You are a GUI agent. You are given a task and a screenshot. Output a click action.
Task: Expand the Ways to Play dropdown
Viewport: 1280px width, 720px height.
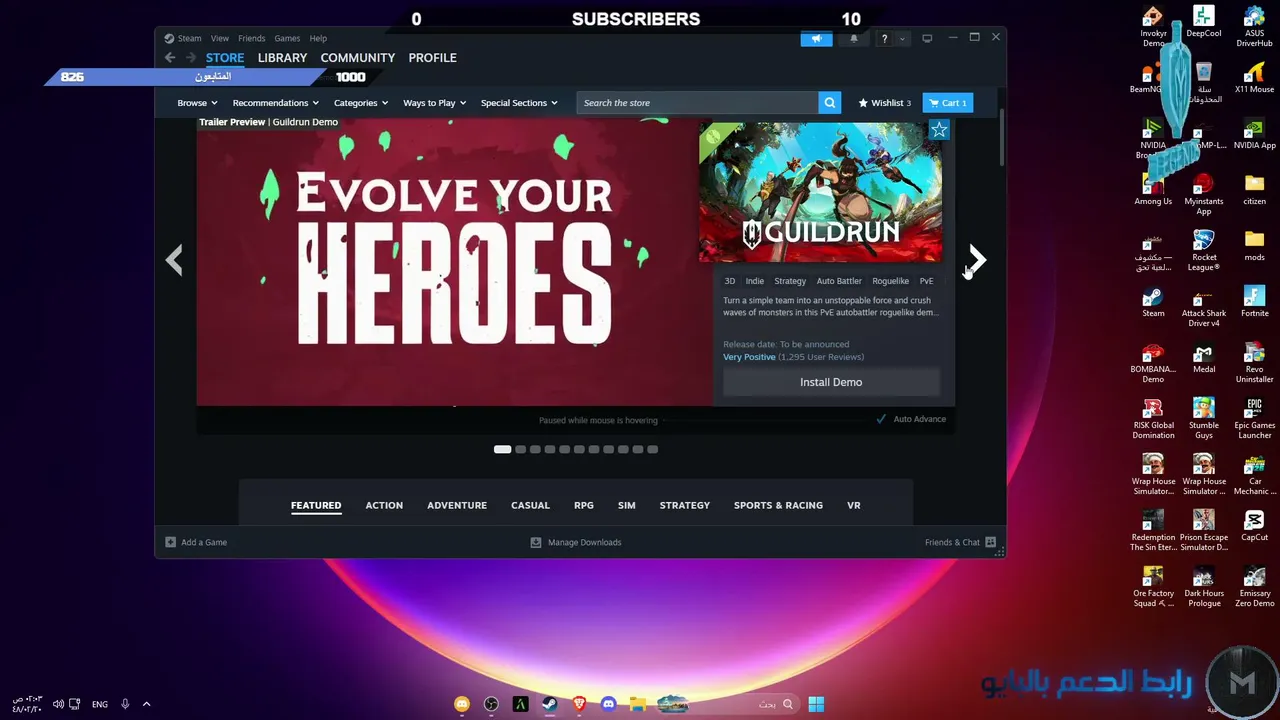[x=434, y=103]
